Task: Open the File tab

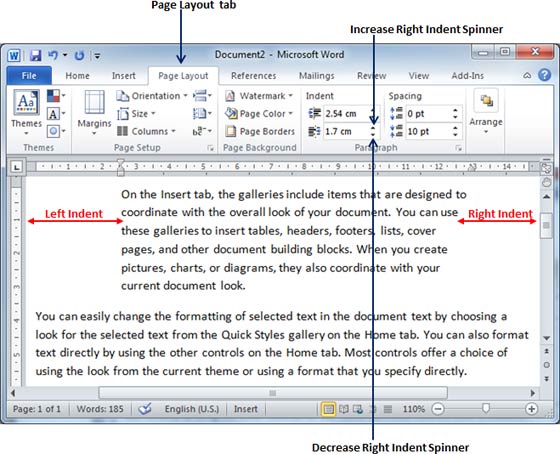Action: tap(29, 76)
